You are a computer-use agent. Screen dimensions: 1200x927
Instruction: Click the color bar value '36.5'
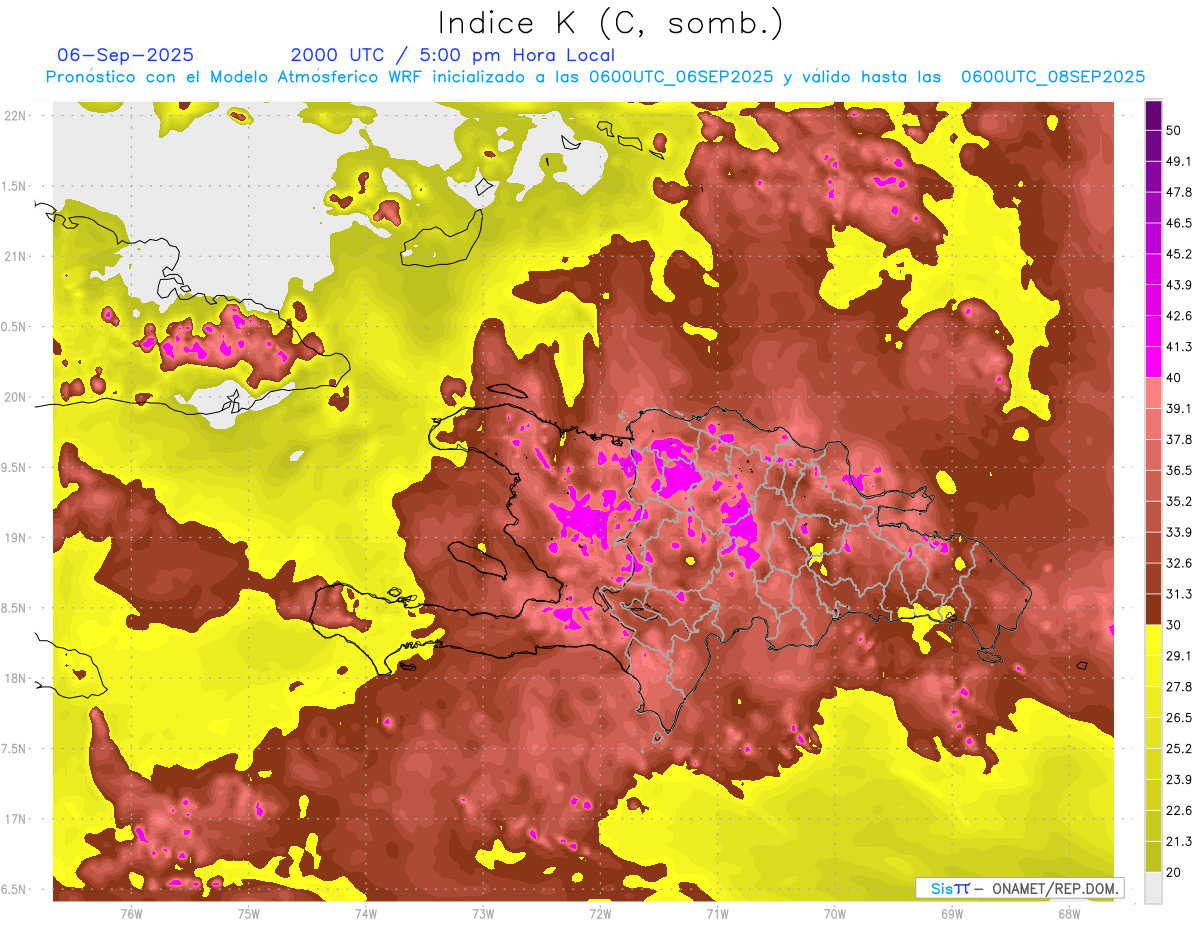coord(1179,470)
